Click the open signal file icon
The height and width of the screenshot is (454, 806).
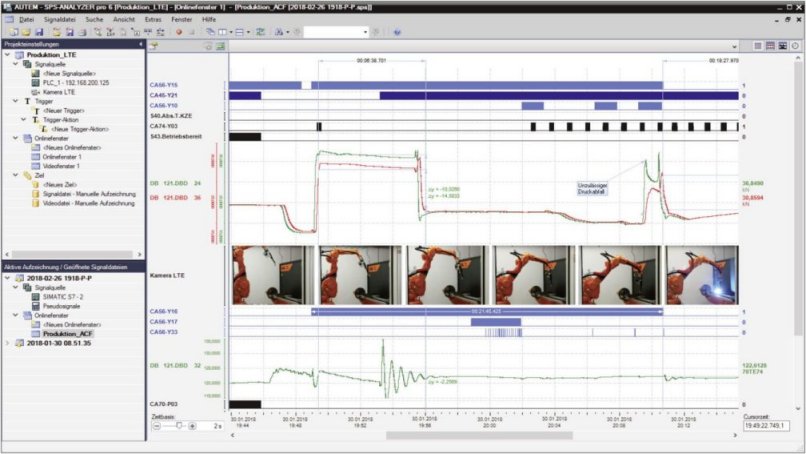tap(57, 32)
